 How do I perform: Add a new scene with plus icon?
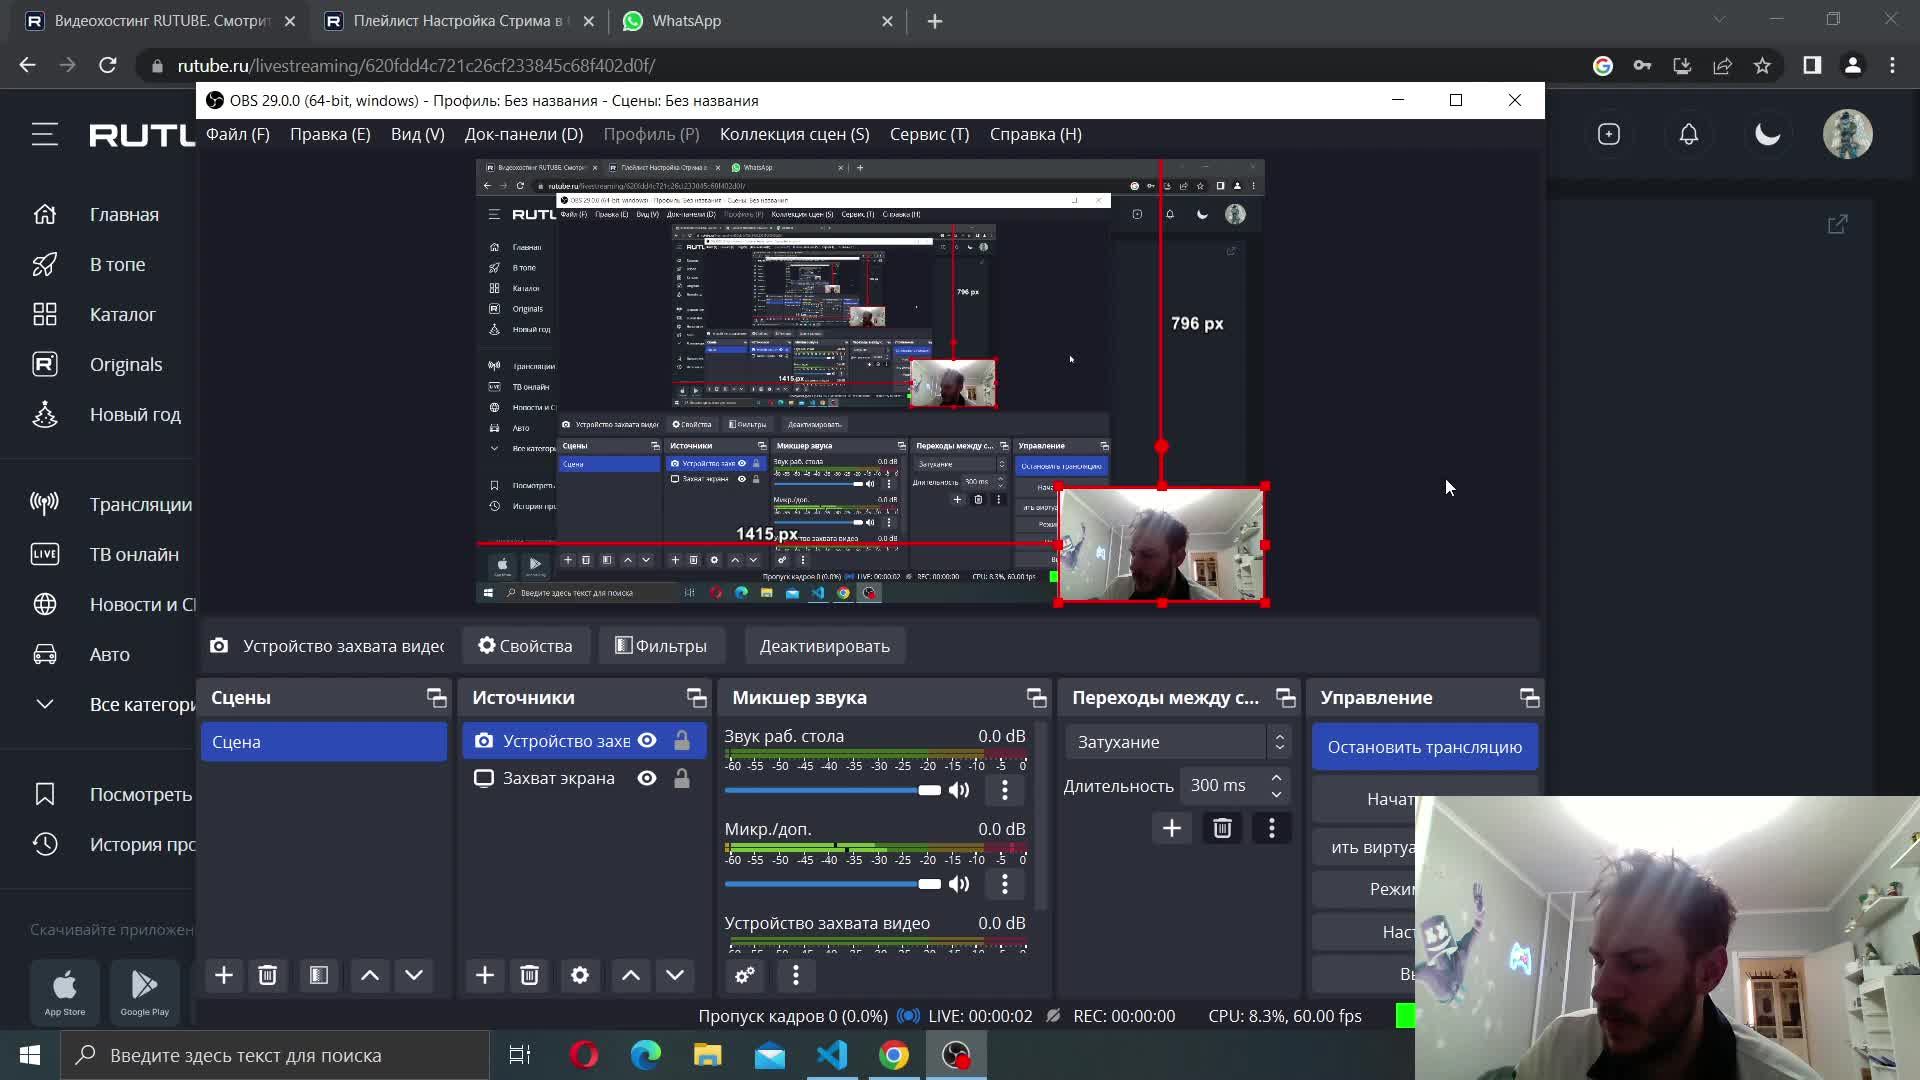[224, 975]
